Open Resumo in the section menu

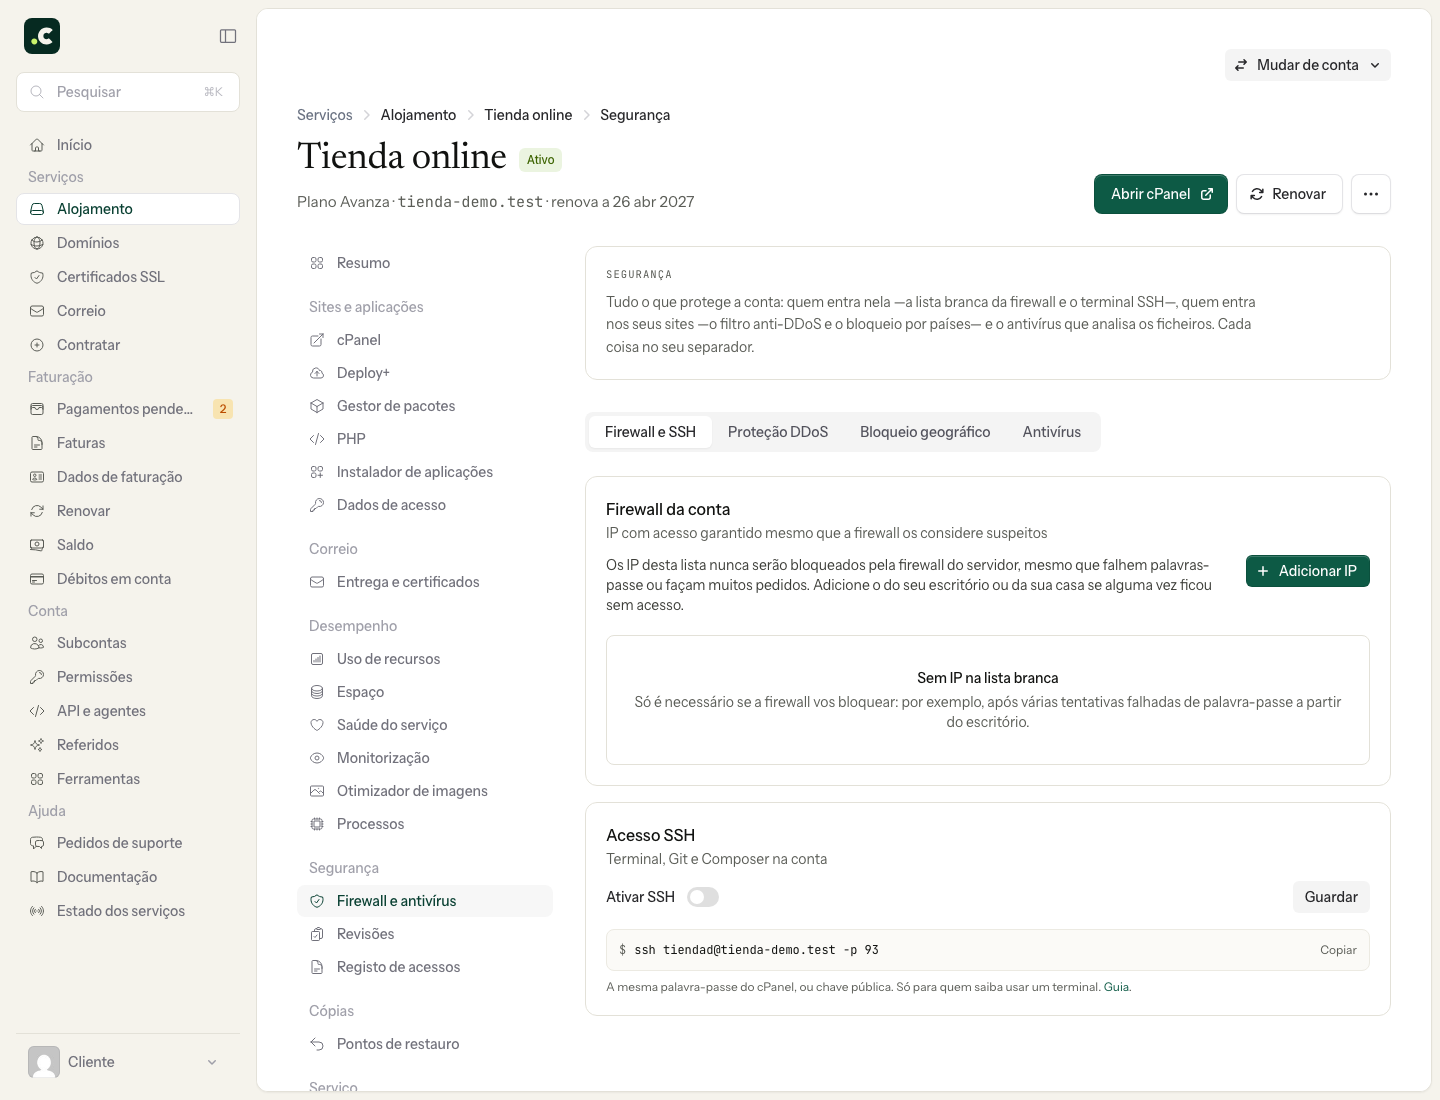coord(425,263)
